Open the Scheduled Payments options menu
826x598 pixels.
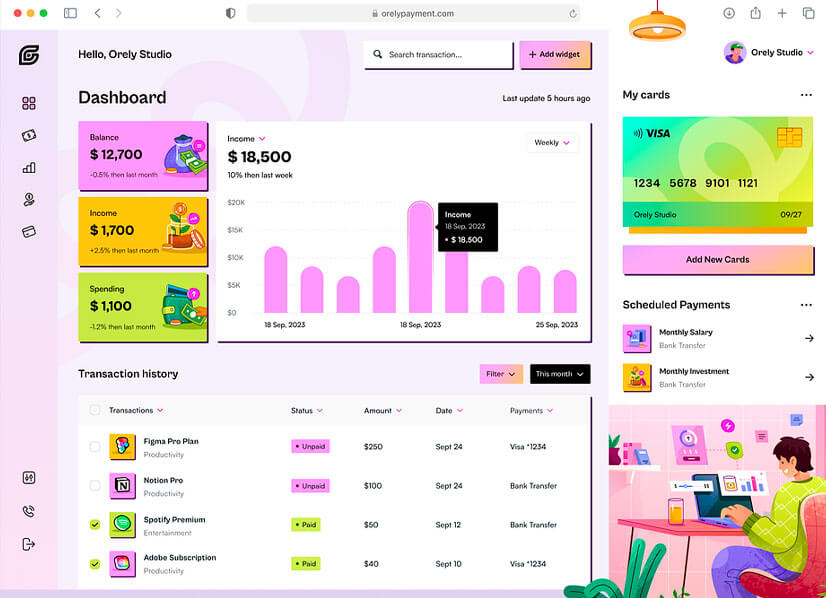pos(806,304)
